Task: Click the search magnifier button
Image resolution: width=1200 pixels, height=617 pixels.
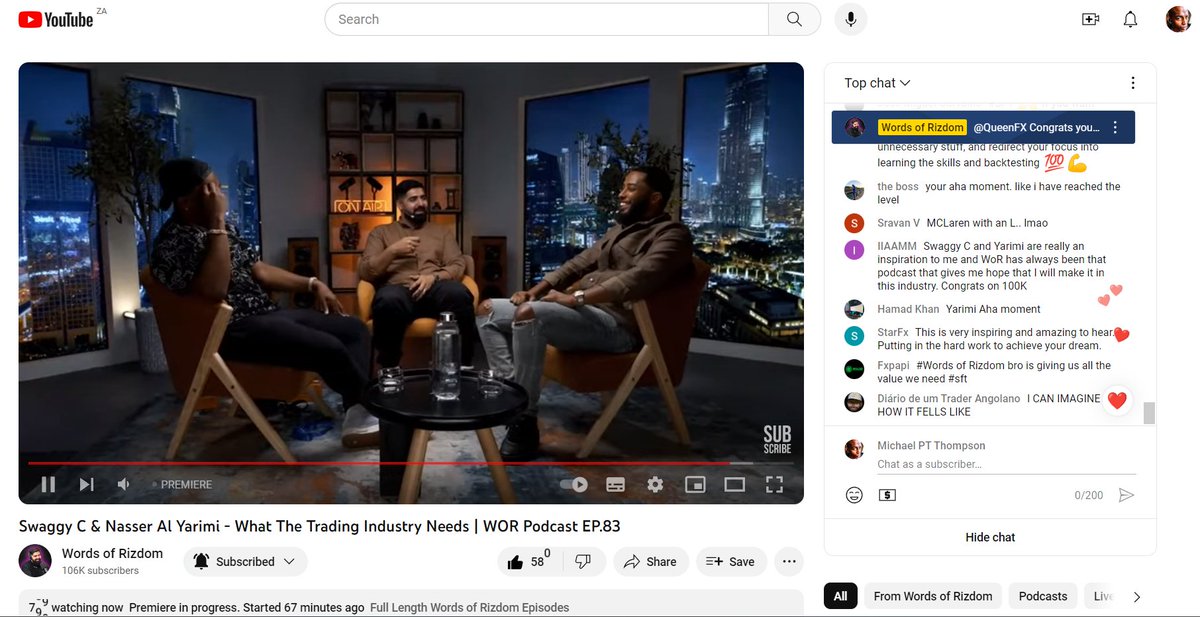Action: point(794,19)
